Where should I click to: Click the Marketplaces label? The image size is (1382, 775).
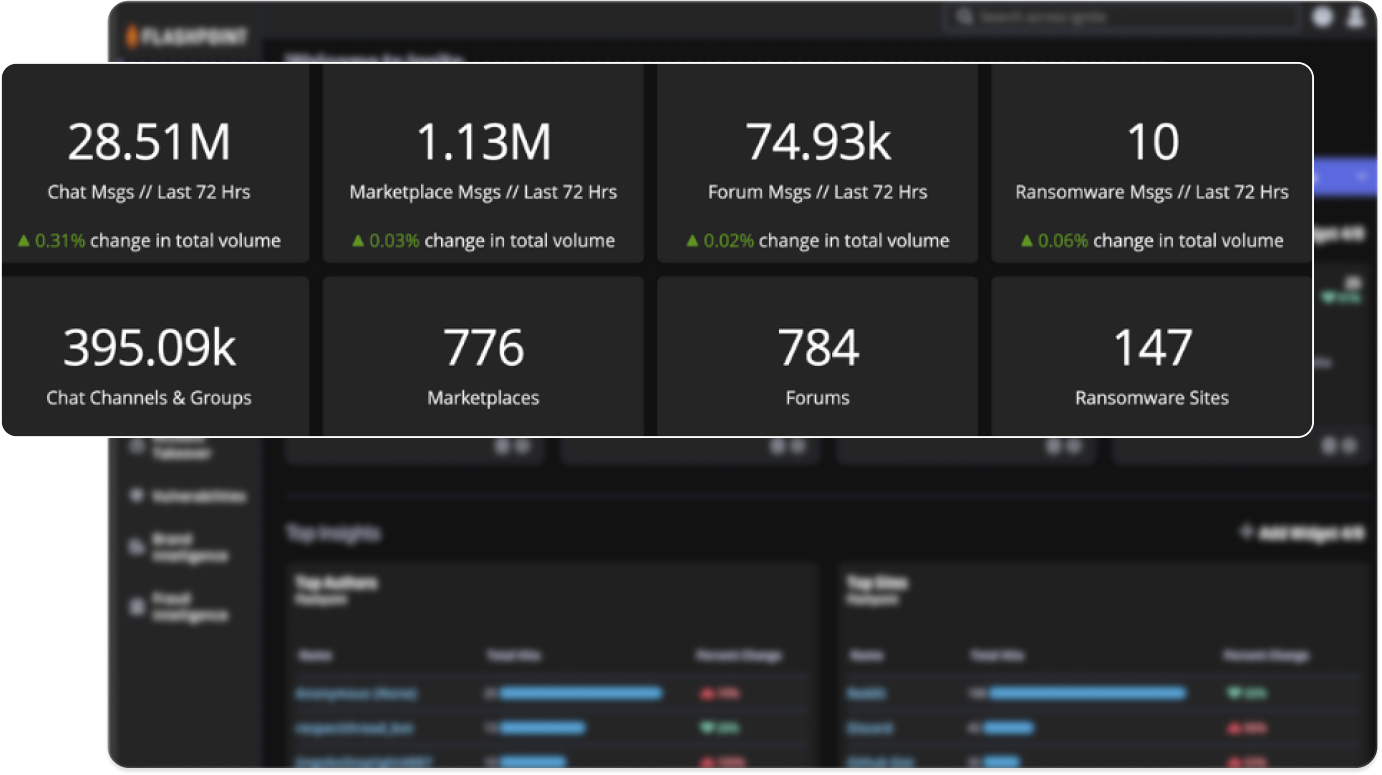(x=483, y=398)
